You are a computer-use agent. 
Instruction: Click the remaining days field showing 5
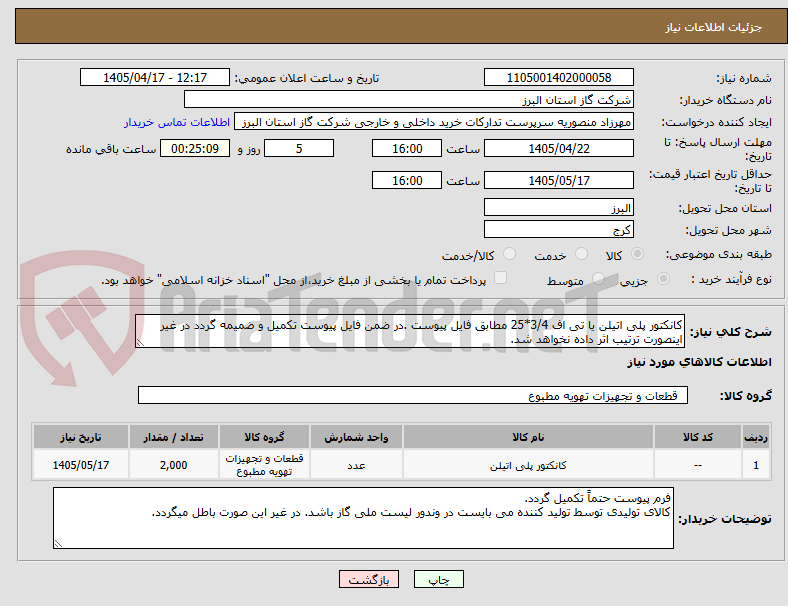299,148
